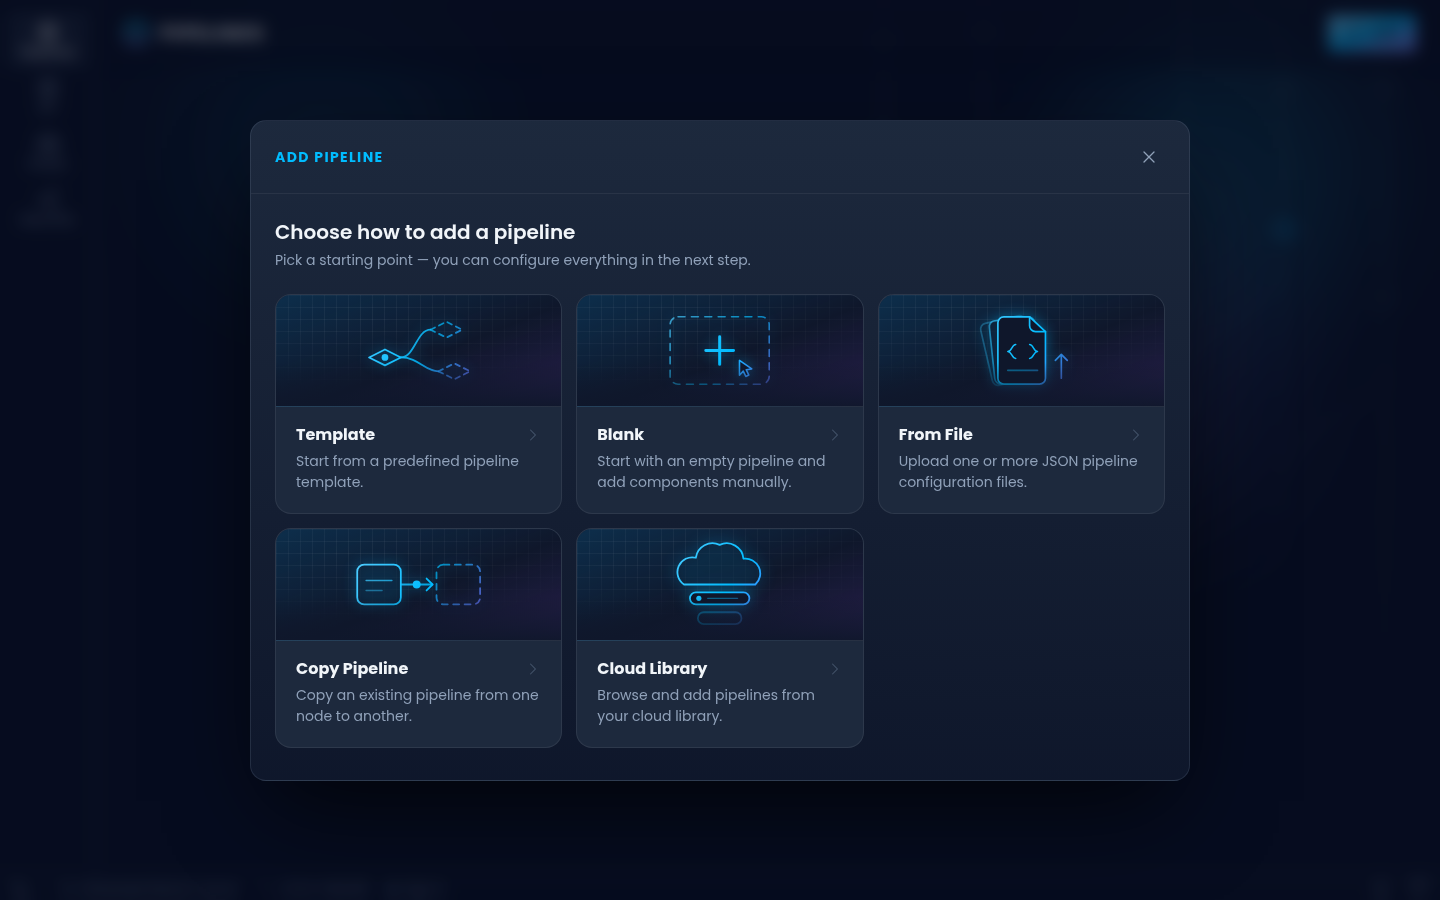Screen dimensions: 1440x900
Task: Click "Start with an empty pipeline" description
Action: coord(711,471)
